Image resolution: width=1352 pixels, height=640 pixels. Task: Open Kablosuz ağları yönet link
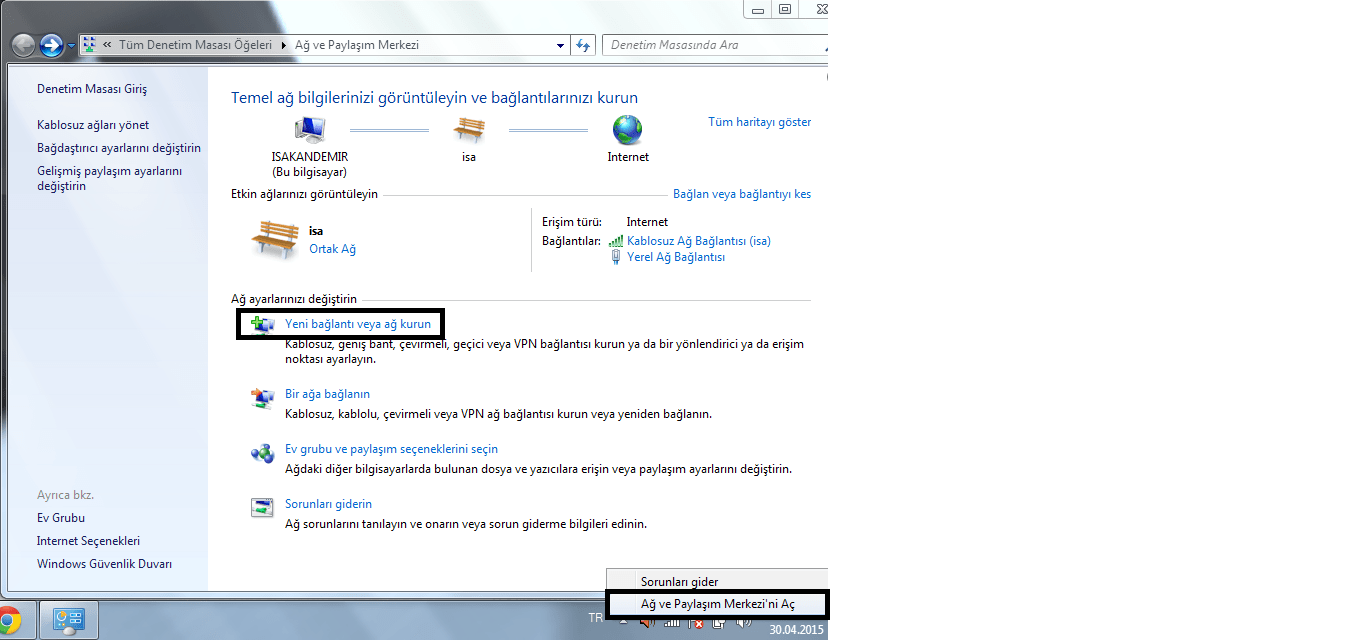click(93, 125)
